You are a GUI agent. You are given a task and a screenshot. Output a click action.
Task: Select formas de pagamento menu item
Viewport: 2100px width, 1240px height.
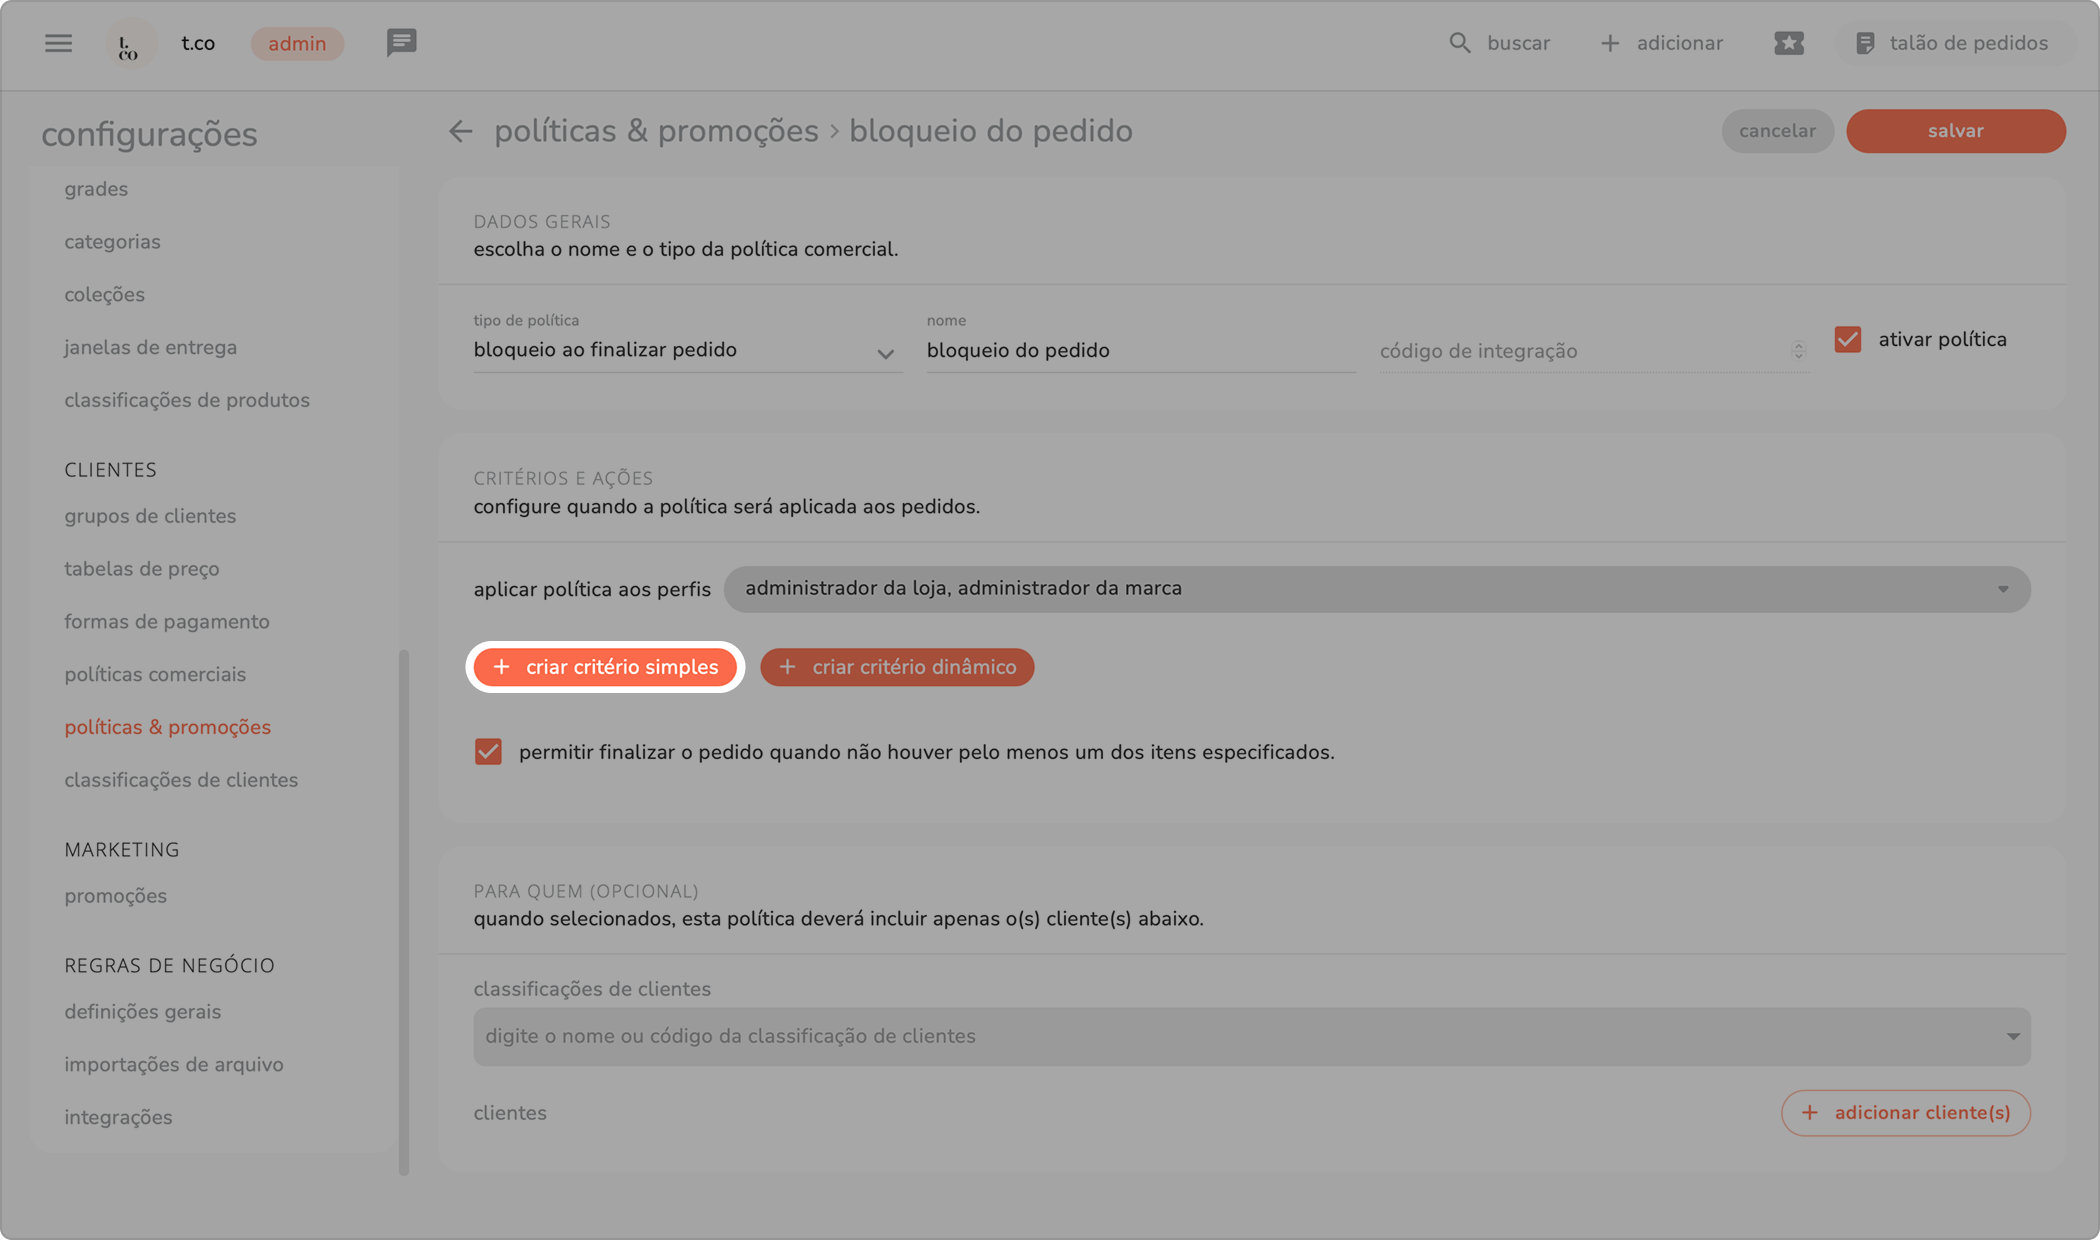(167, 621)
